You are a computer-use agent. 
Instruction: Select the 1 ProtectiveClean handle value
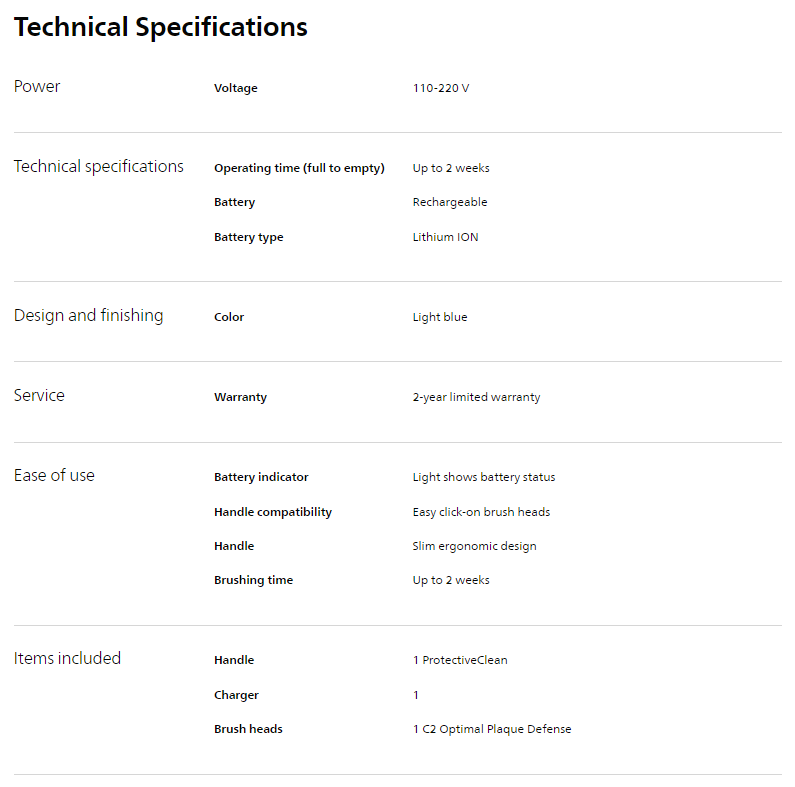(x=460, y=660)
